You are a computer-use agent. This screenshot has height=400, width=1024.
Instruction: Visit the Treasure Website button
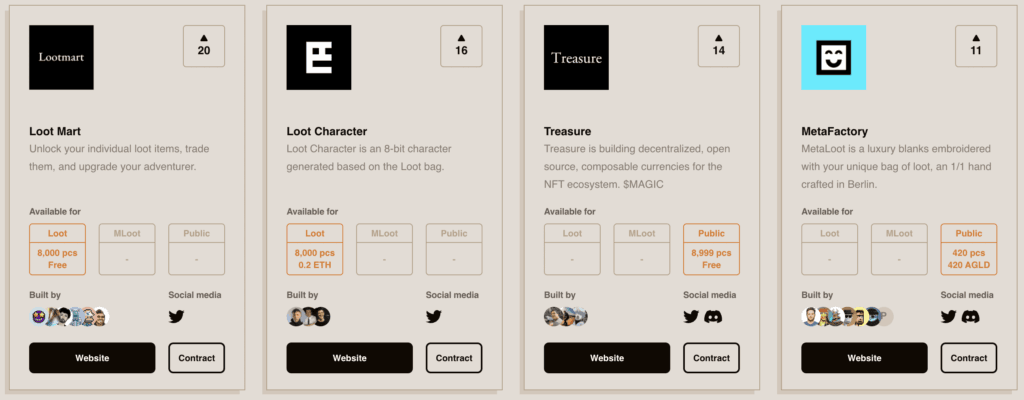607,358
